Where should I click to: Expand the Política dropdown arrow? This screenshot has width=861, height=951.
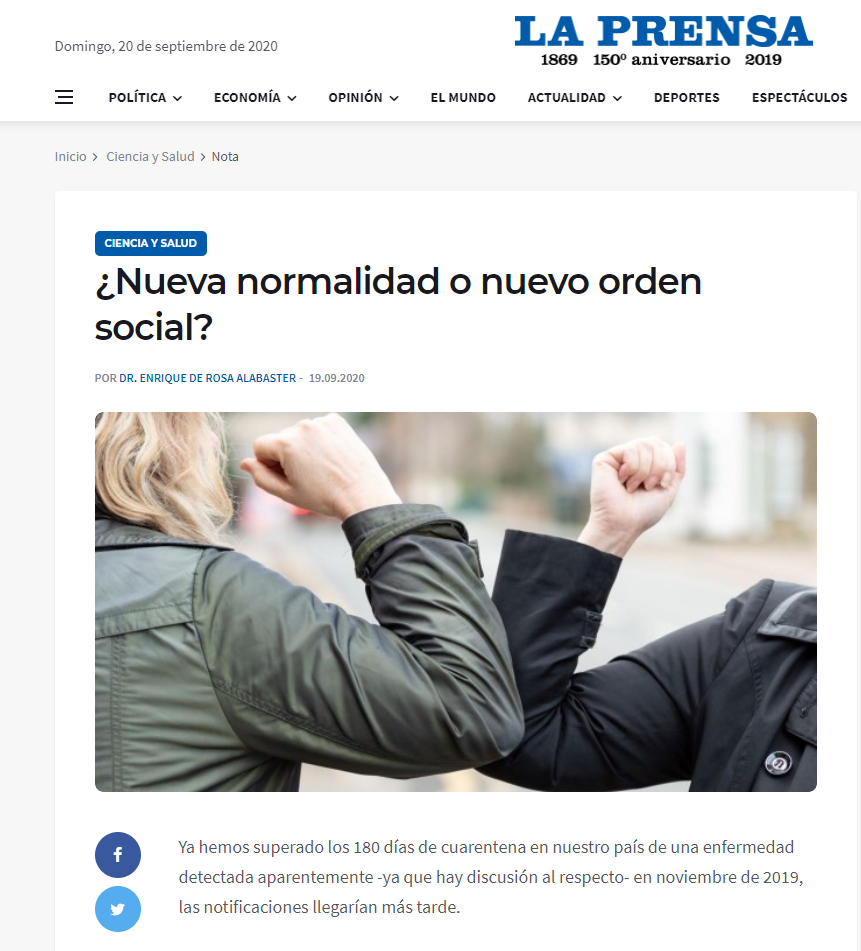[177, 98]
